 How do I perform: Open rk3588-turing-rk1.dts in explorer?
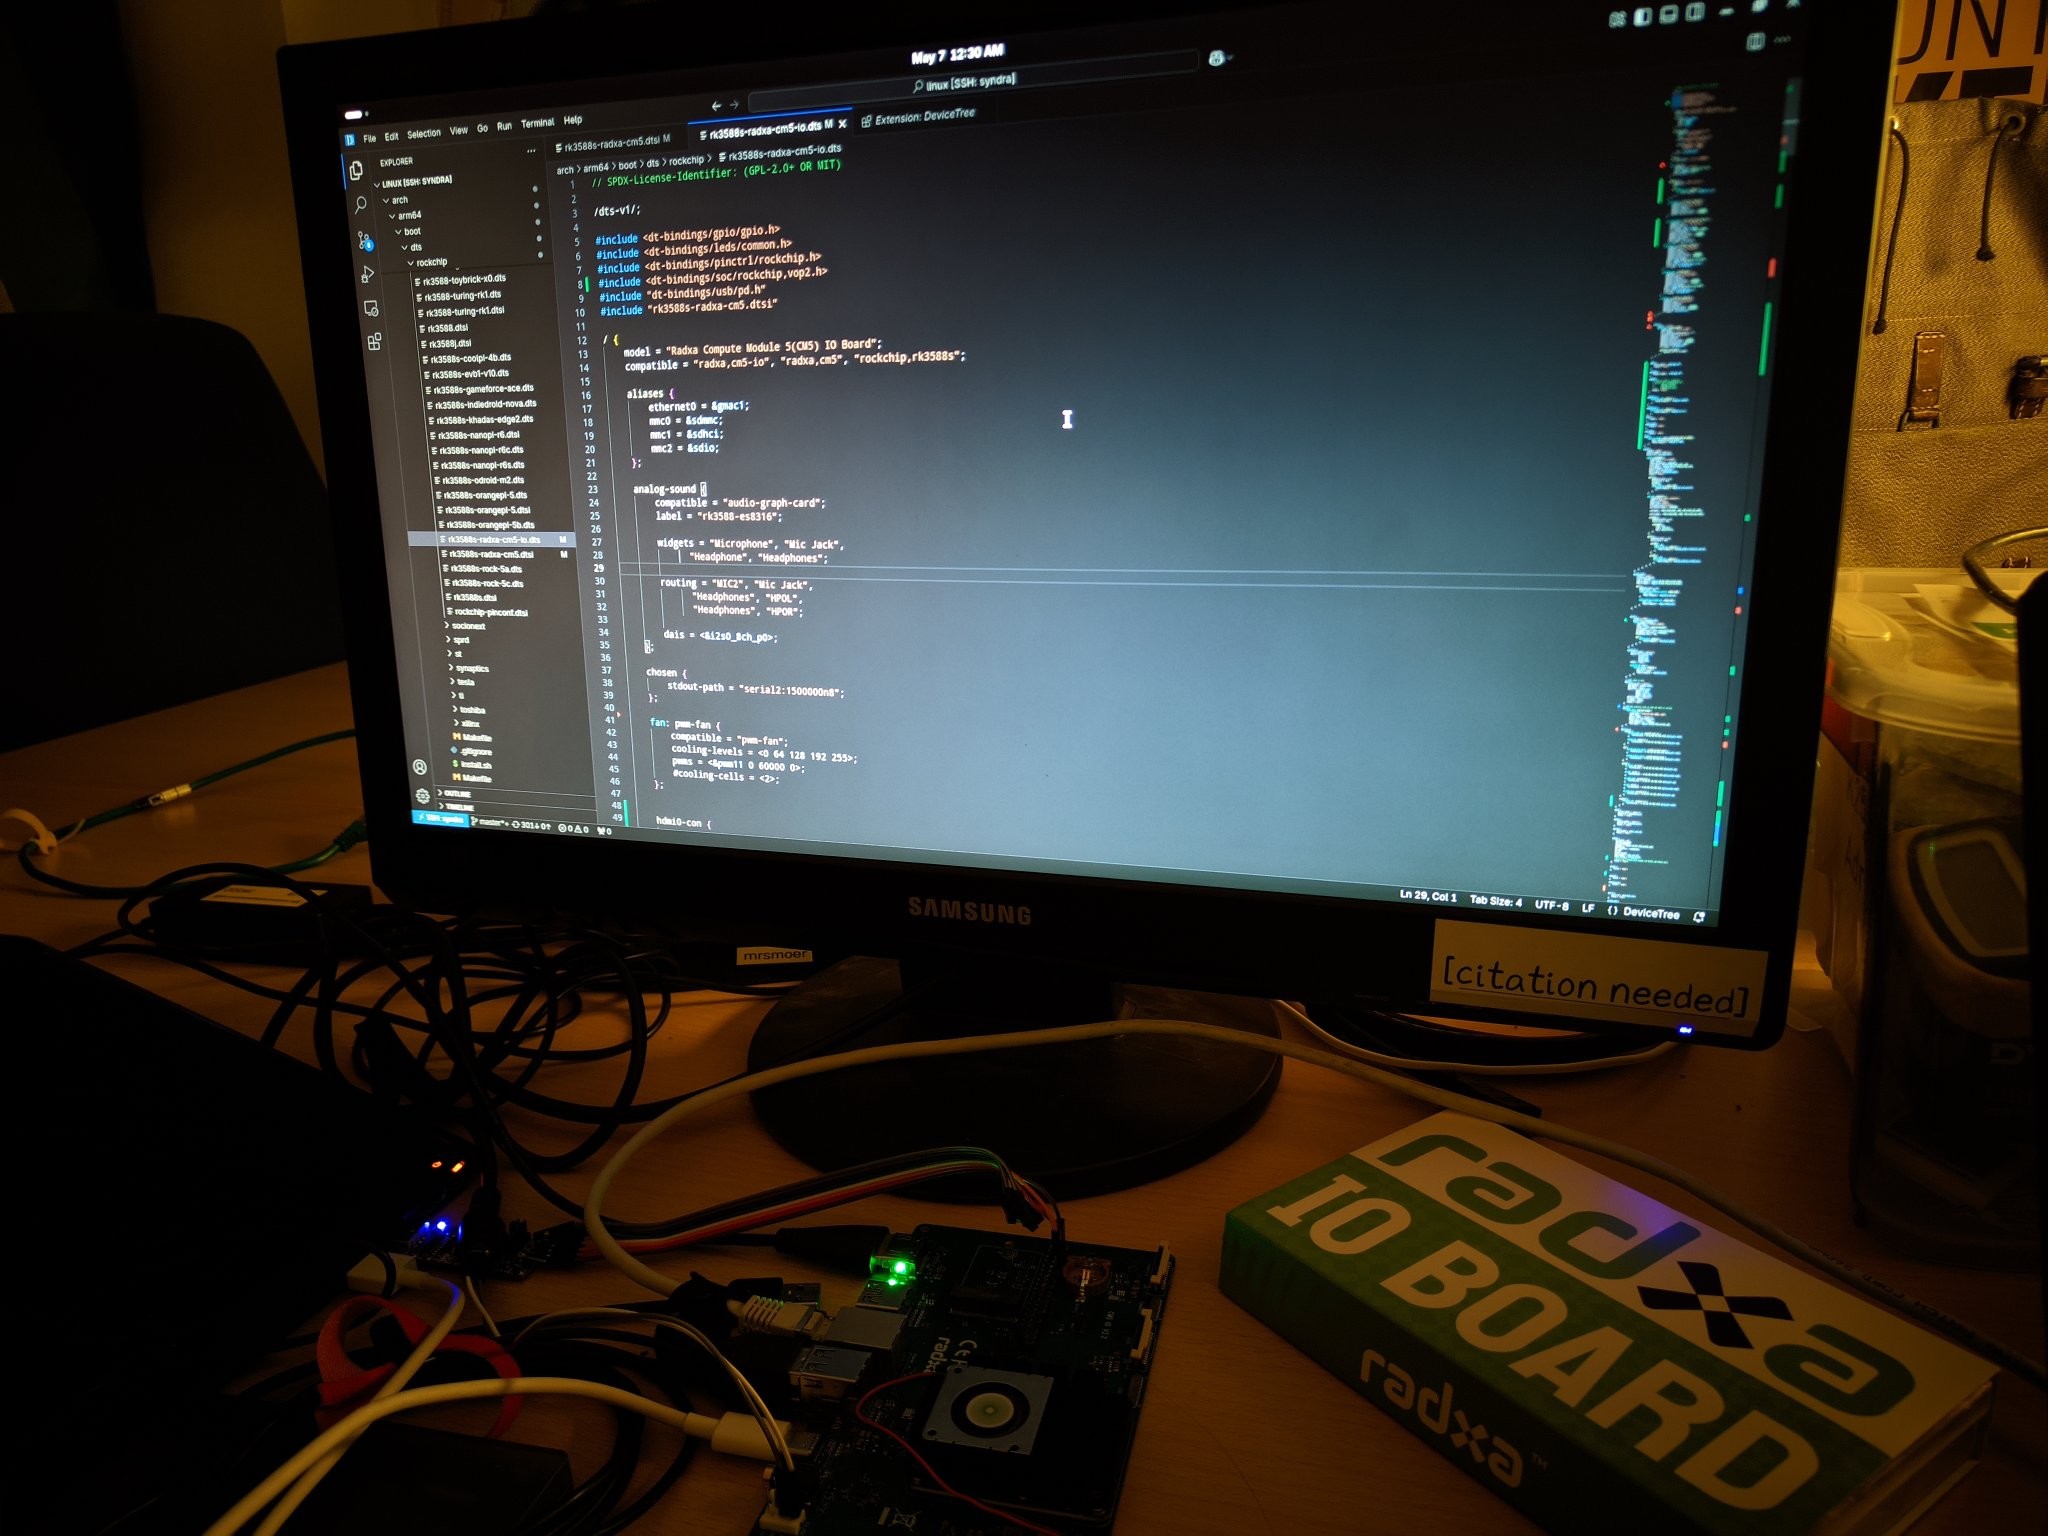tap(461, 295)
